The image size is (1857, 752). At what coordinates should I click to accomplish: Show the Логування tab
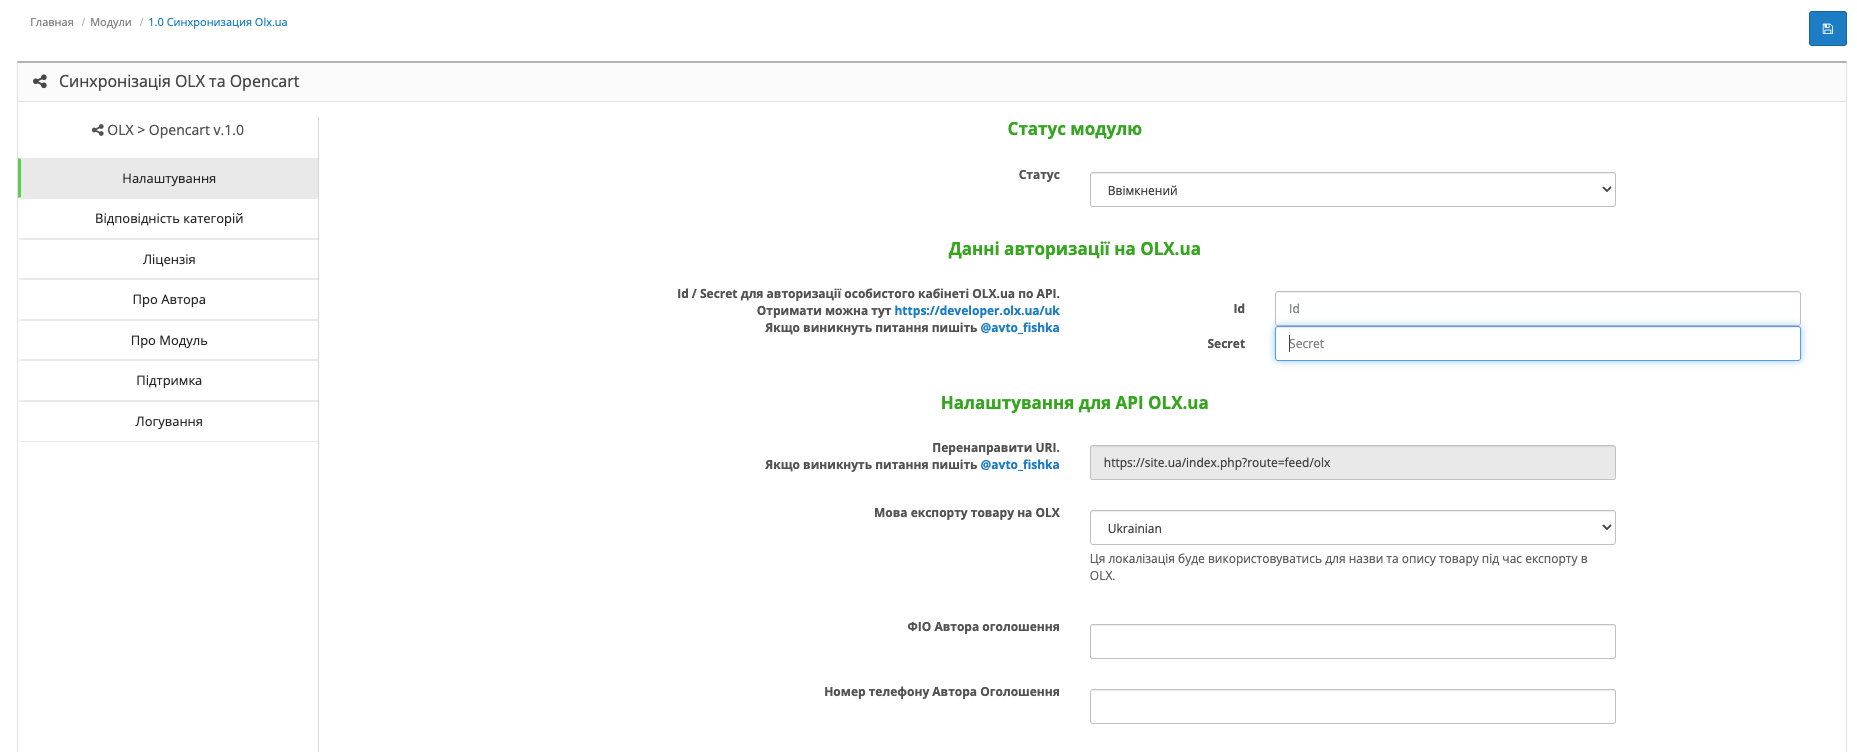click(169, 421)
